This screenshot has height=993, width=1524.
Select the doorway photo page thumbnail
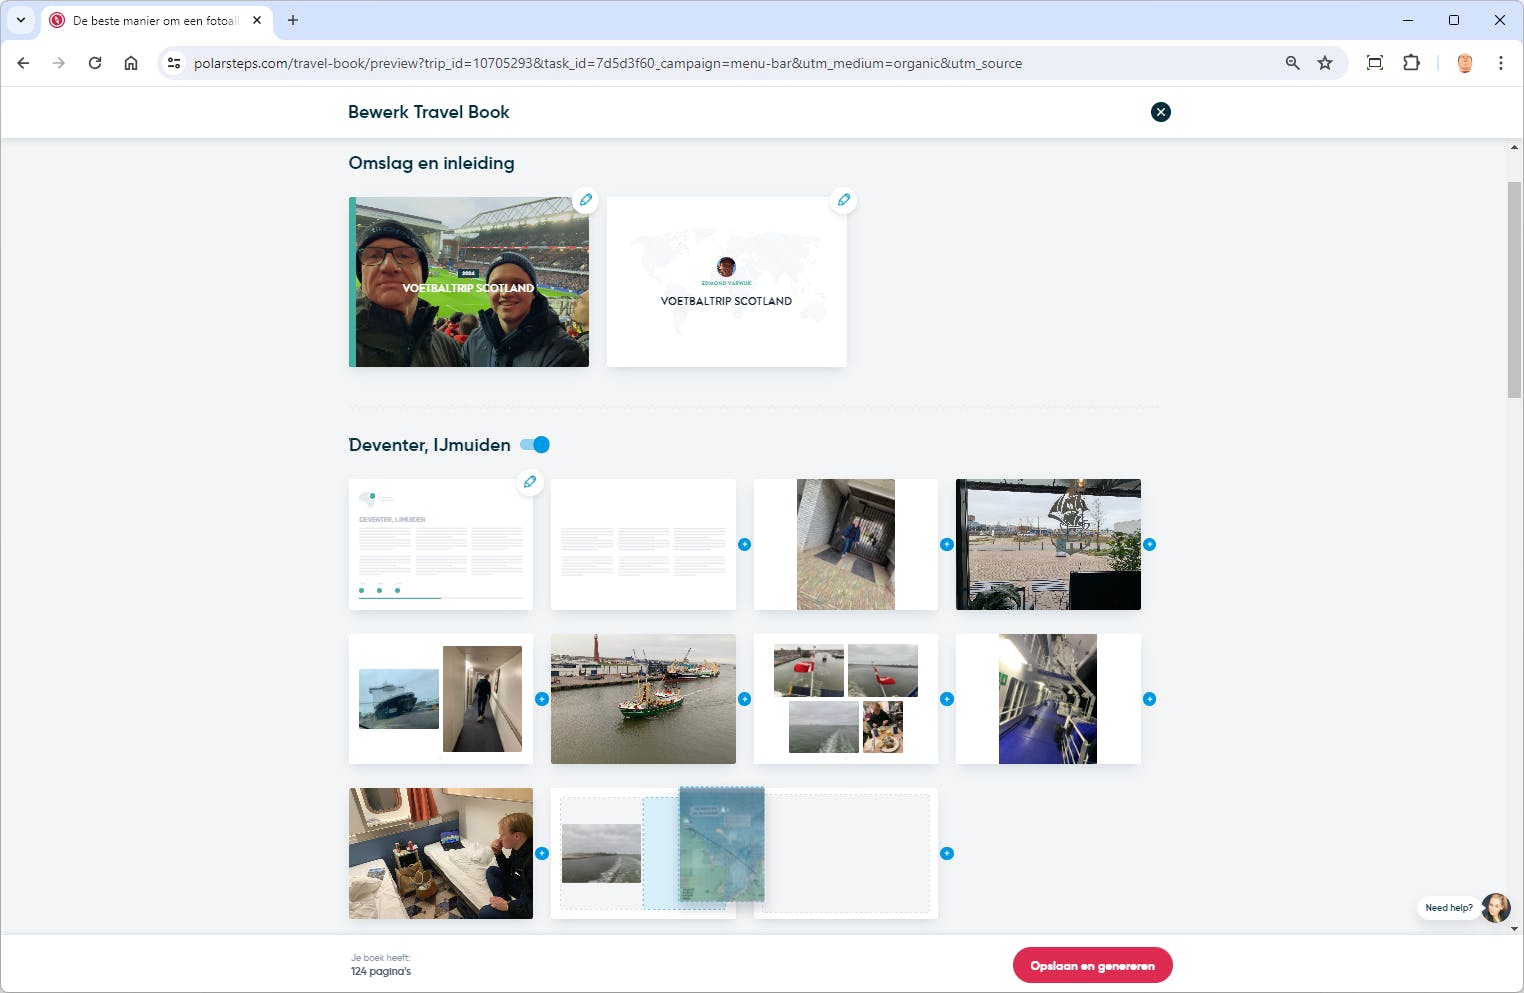pyautogui.click(x=846, y=545)
